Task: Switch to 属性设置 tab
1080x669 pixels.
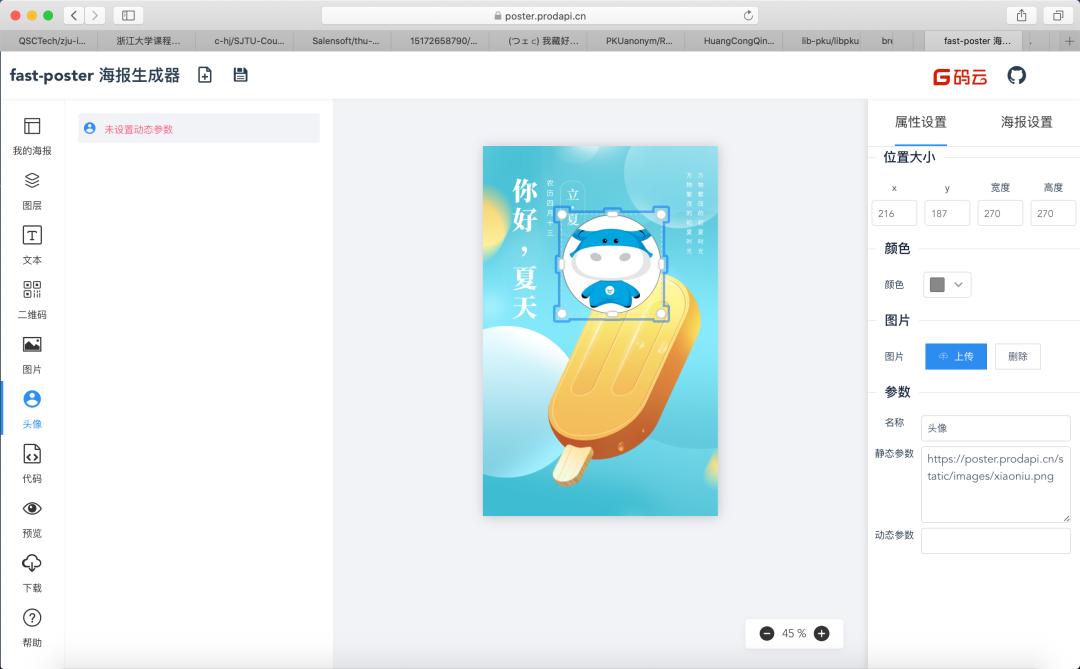Action: pos(920,122)
